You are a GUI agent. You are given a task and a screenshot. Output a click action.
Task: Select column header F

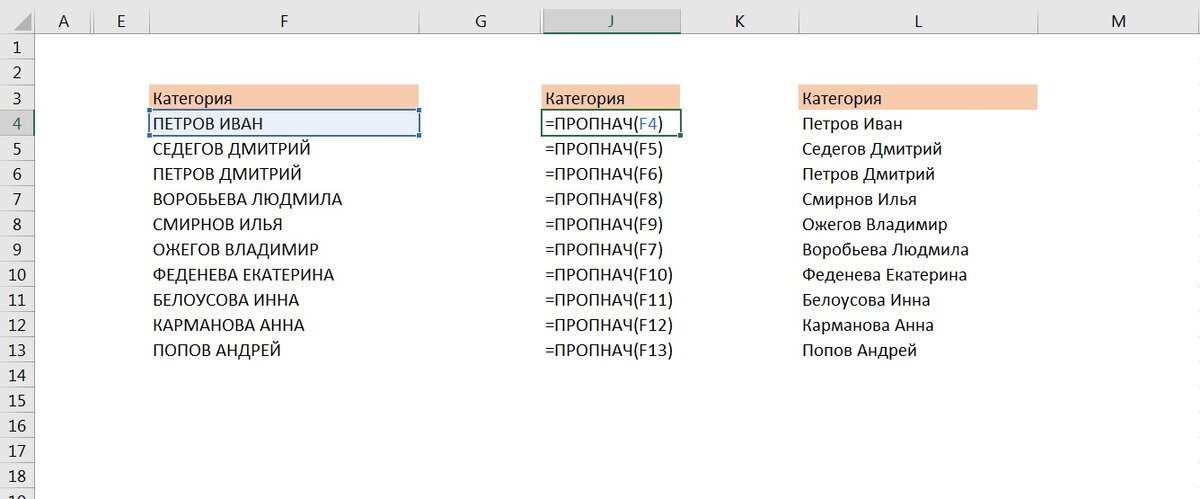pyautogui.click(x=284, y=21)
